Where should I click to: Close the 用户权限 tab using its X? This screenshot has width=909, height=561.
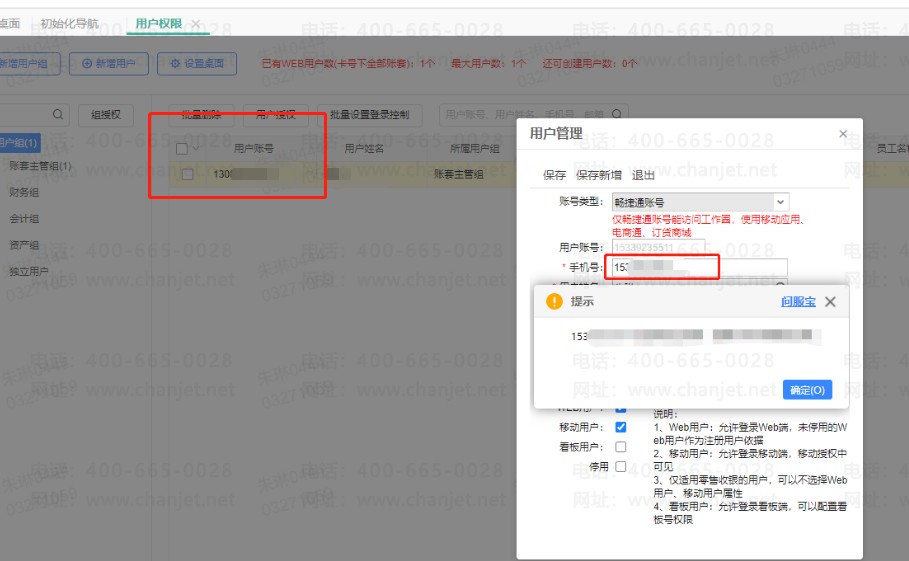(196, 23)
